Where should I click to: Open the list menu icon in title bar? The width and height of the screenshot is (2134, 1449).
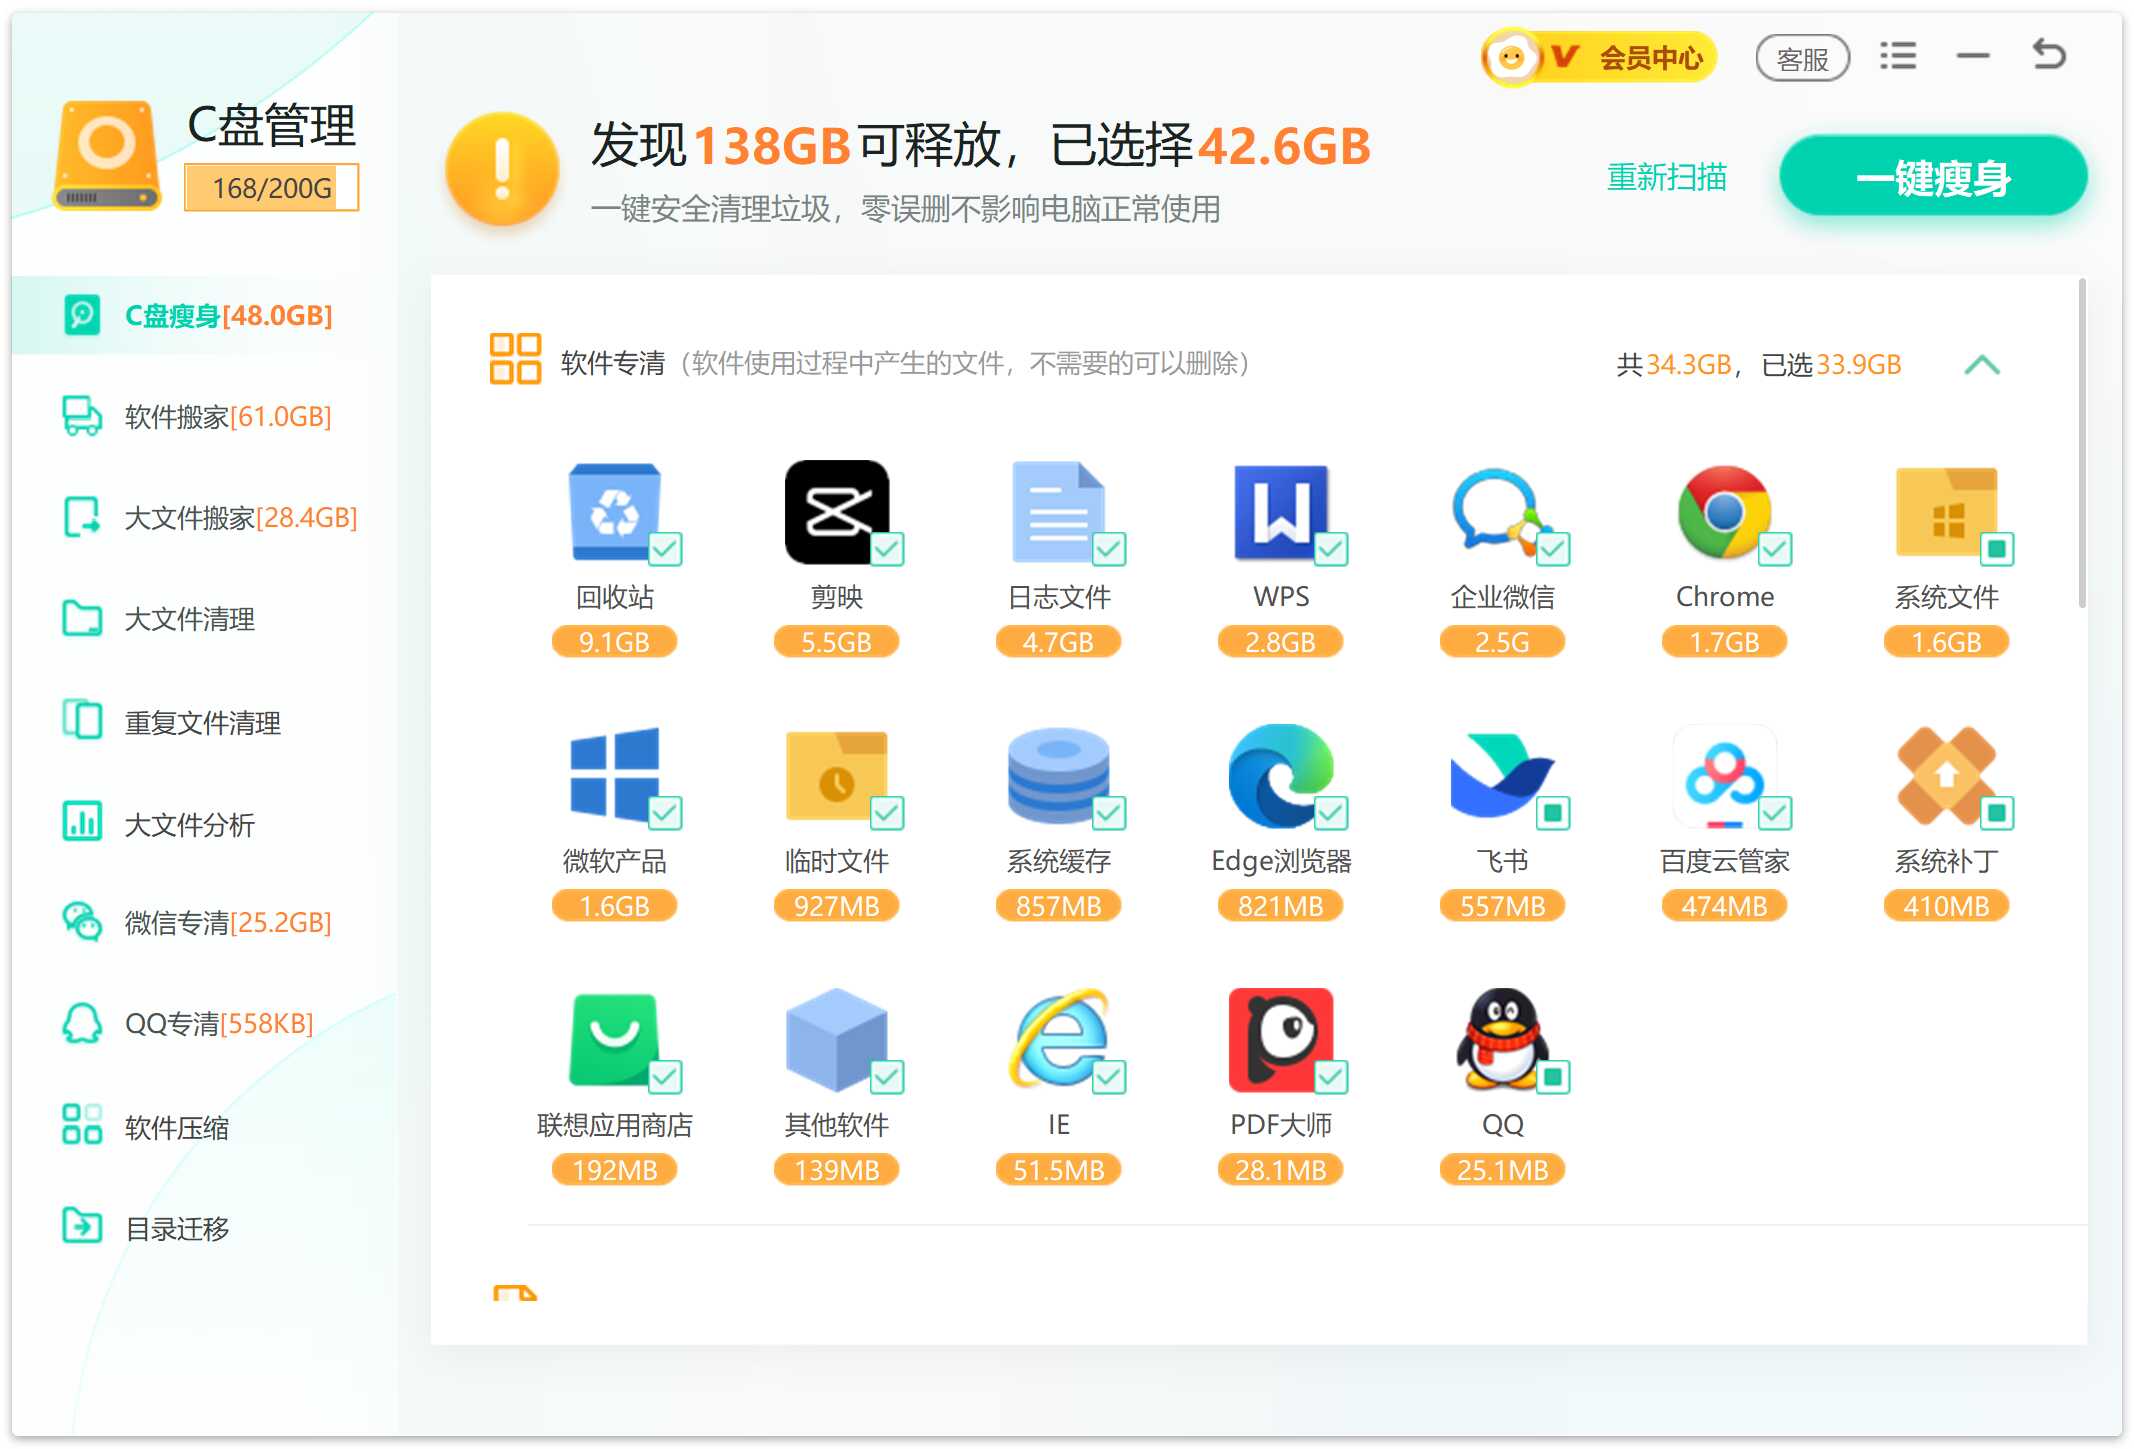click(x=1897, y=56)
